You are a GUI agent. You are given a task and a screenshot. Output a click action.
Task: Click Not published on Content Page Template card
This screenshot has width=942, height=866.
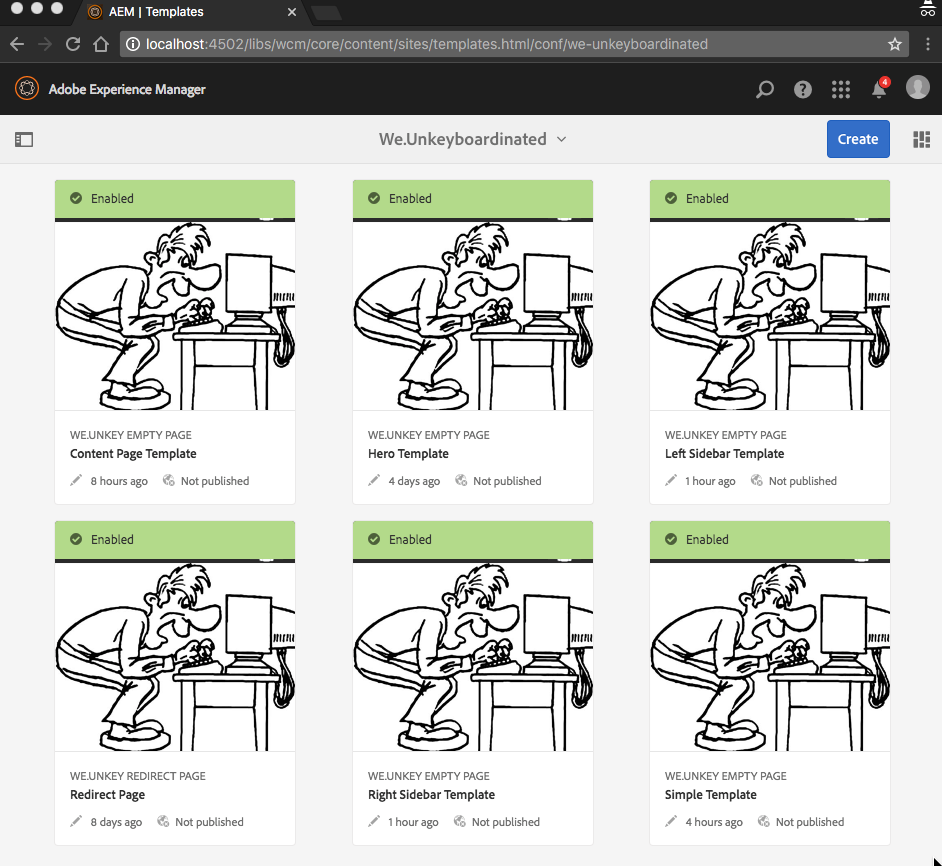[215, 481]
